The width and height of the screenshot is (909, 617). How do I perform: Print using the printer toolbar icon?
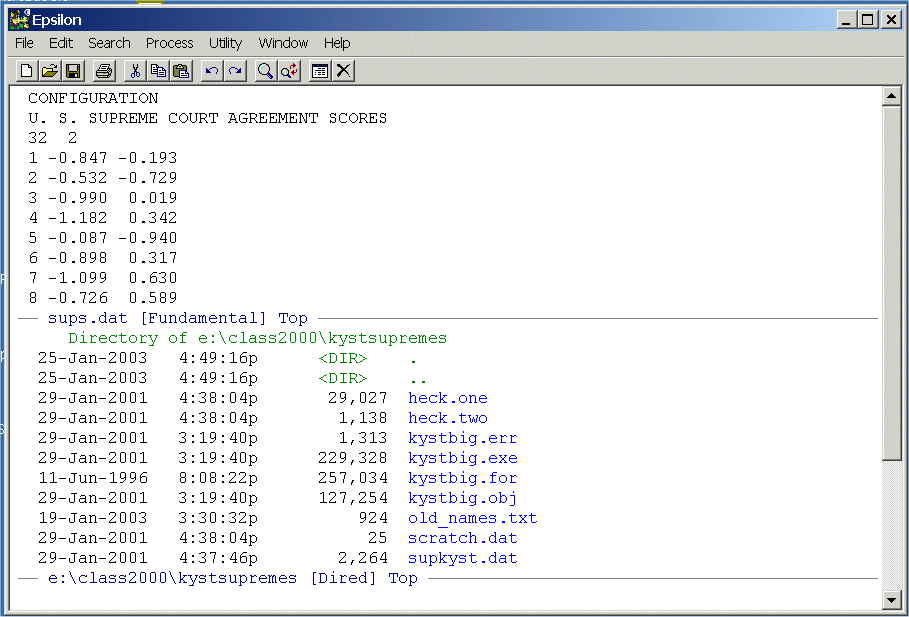pyautogui.click(x=104, y=71)
